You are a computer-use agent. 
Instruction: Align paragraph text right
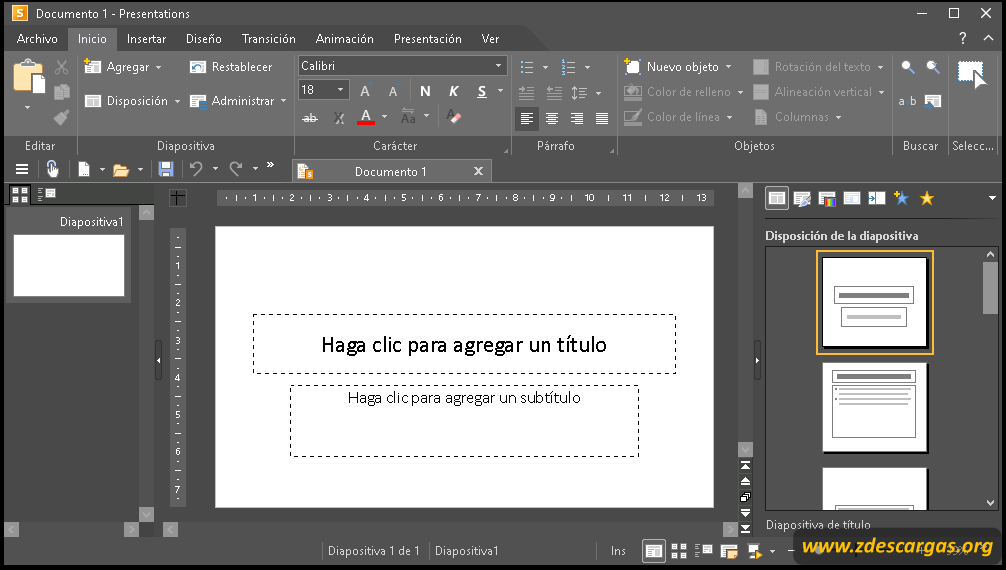tap(577, 118)
